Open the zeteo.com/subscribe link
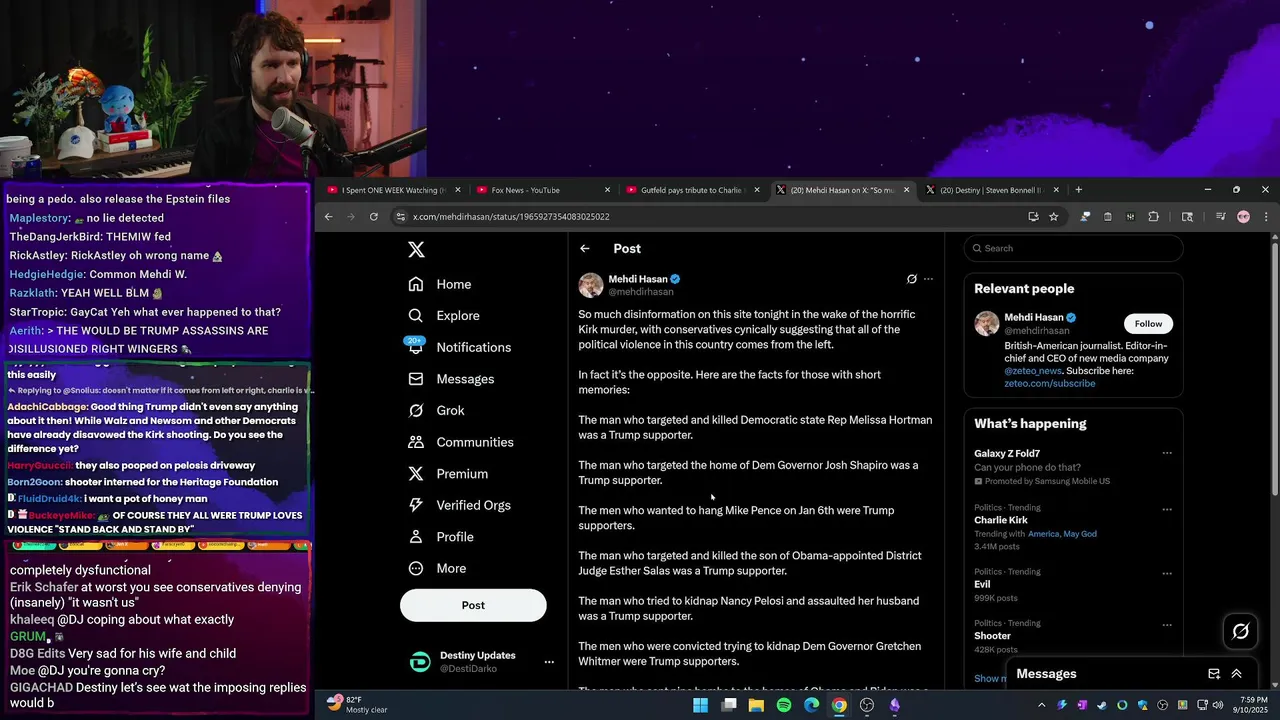Viewport: 1280px width, 720px height. point(1049,384)
